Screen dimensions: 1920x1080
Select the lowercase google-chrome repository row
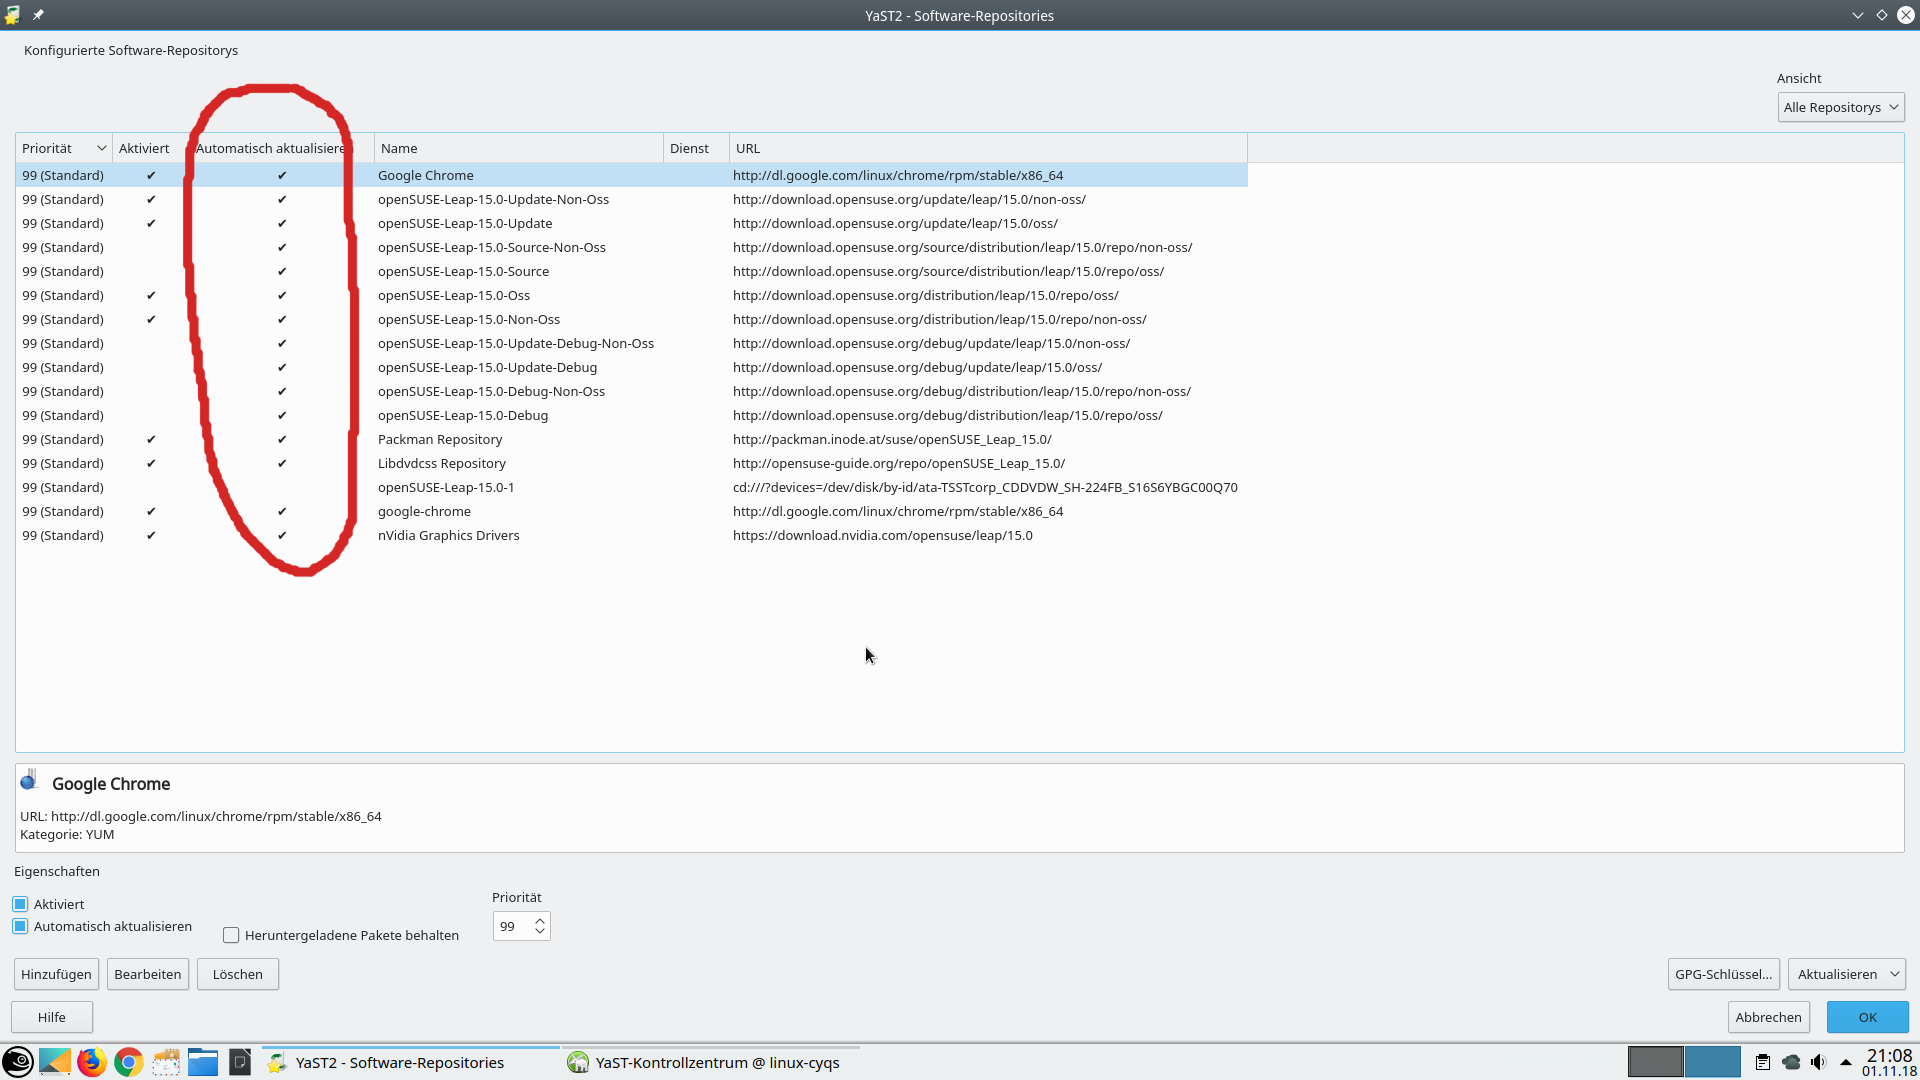(x=631, y=511)
